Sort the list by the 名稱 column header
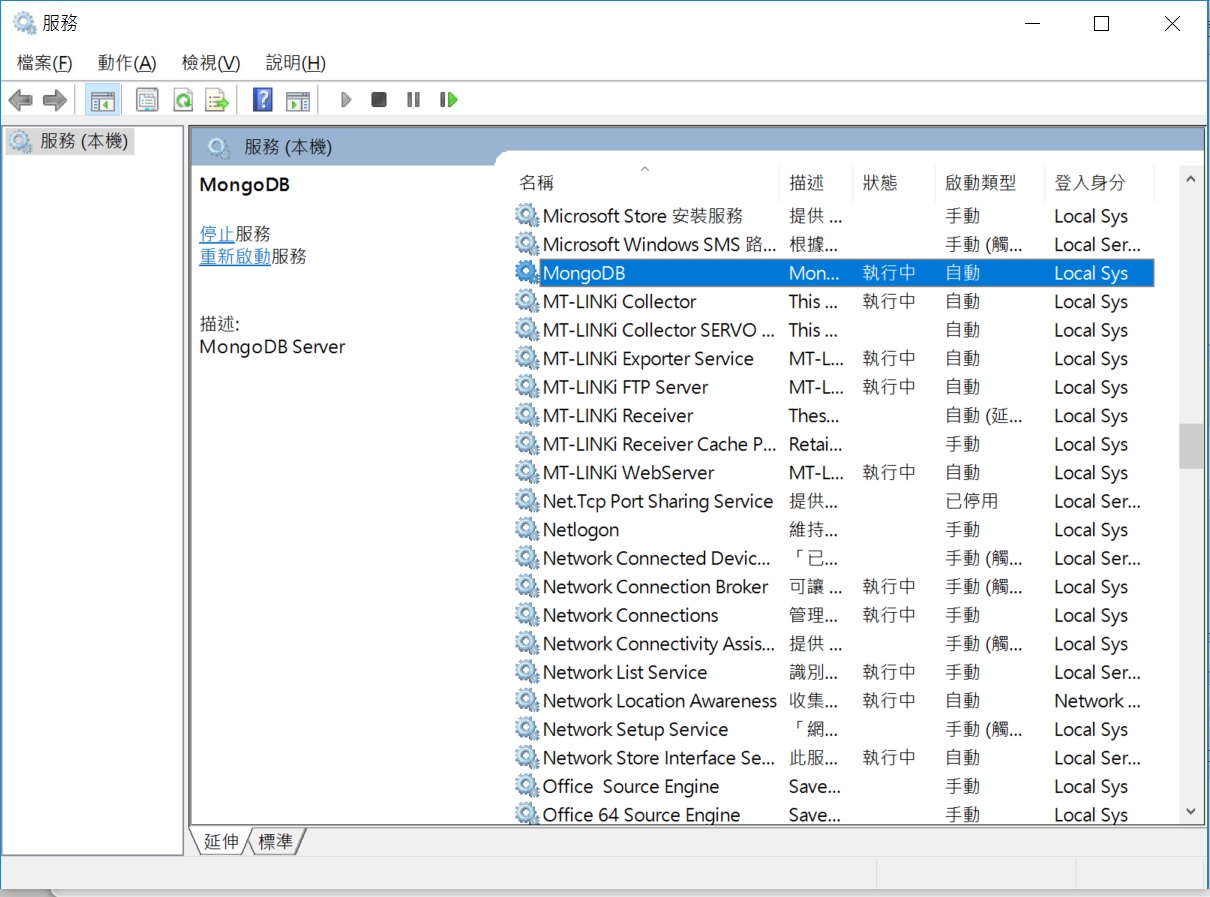 coord(537,183)
